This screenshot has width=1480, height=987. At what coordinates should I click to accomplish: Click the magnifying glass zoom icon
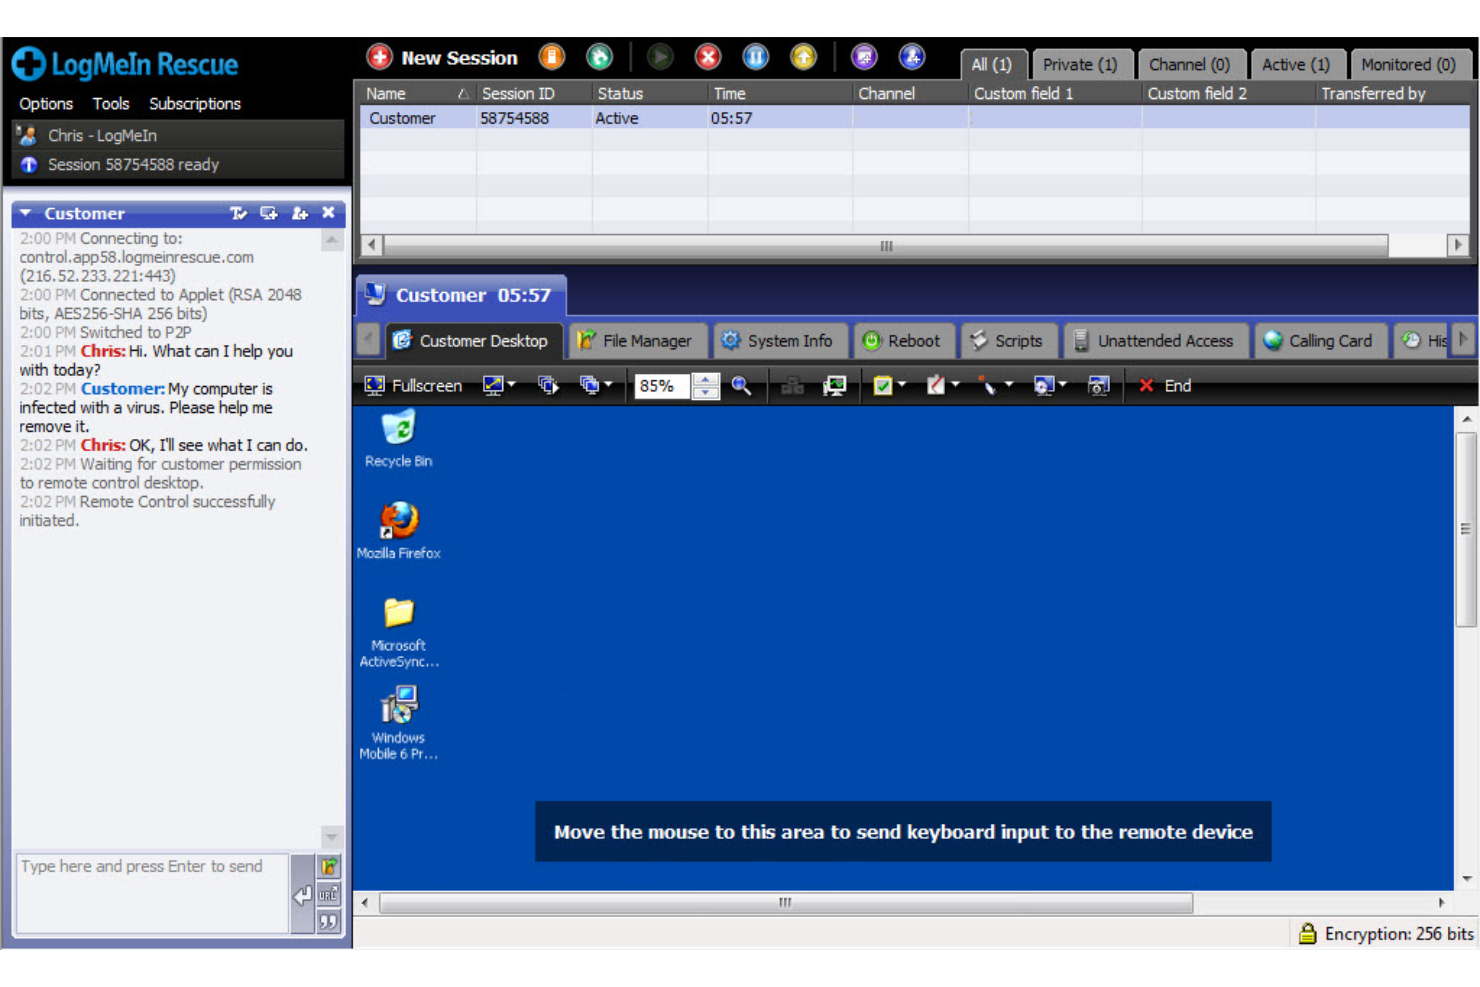coord(742,386)
